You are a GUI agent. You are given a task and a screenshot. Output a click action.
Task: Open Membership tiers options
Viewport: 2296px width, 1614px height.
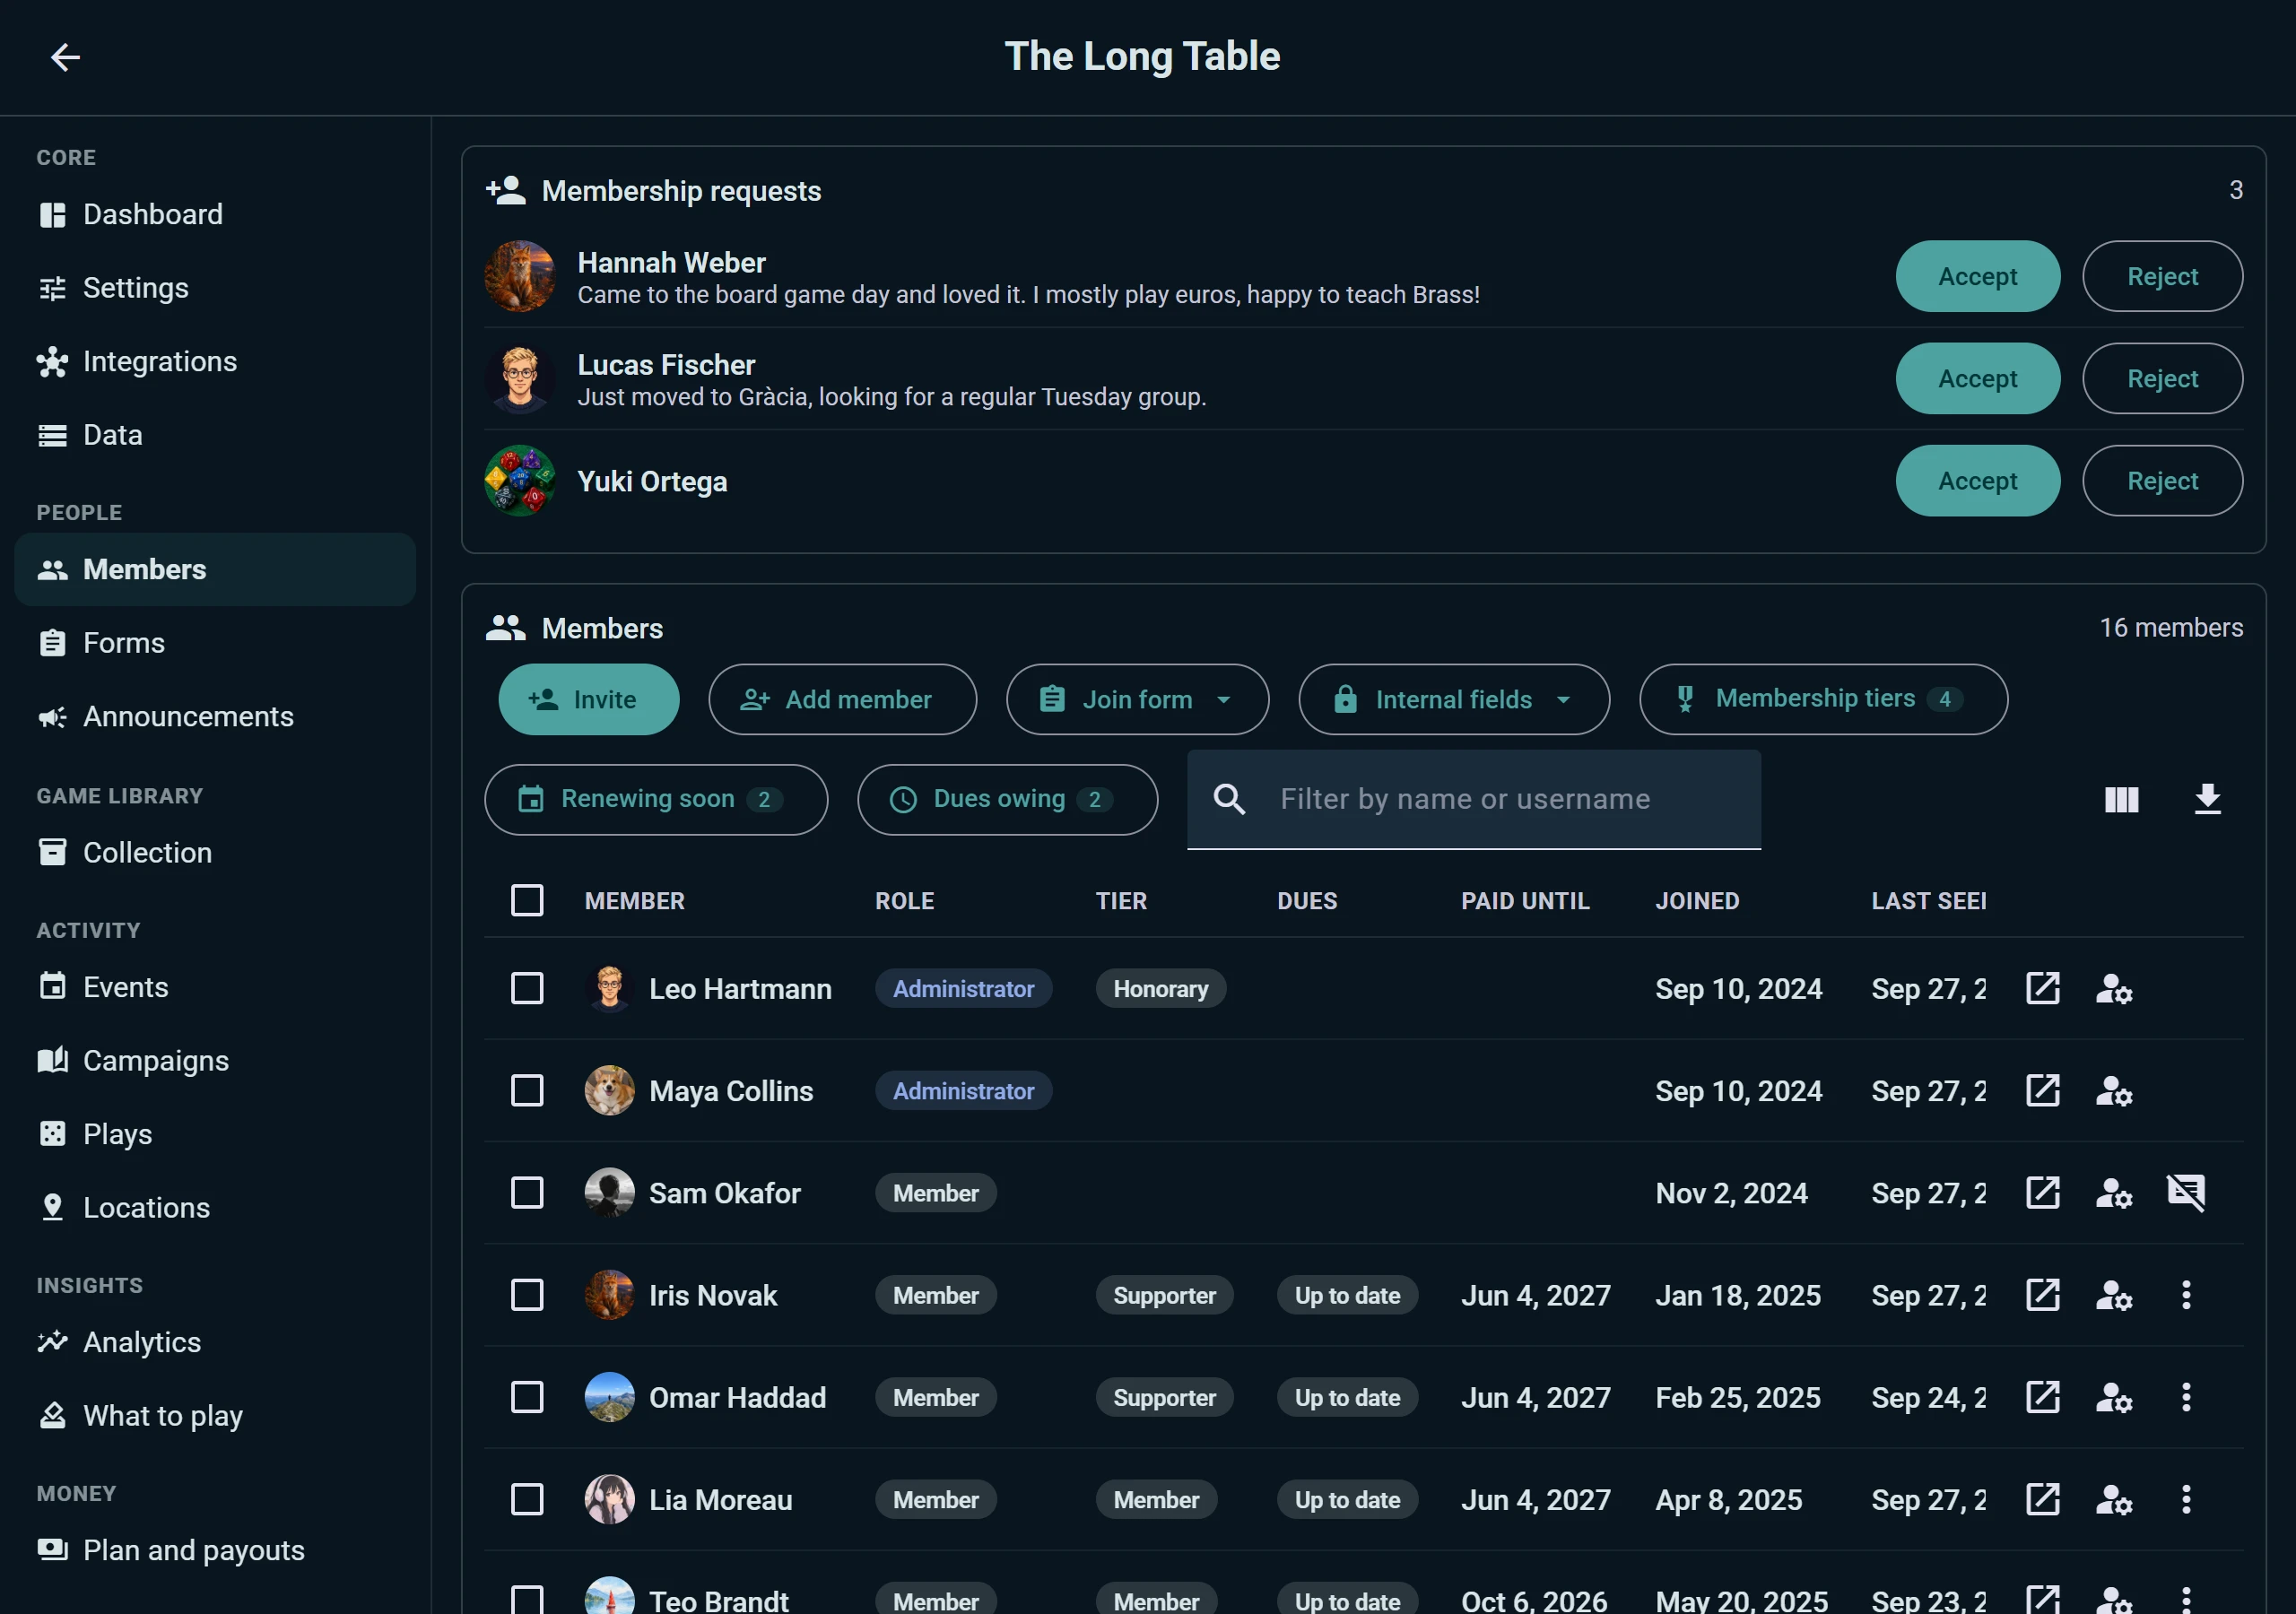1823,699
